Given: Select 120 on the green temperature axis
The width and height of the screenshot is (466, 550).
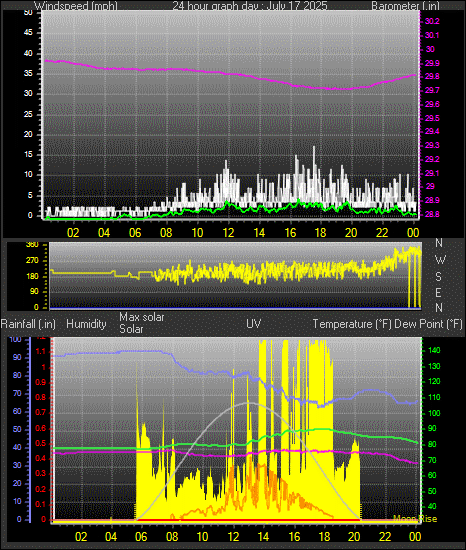Looking at the screenshot, I should coord(434,382).
